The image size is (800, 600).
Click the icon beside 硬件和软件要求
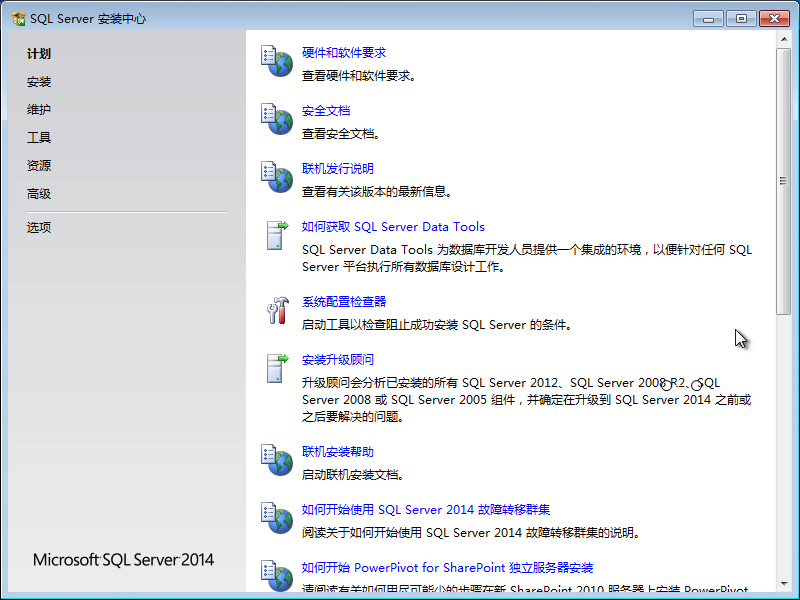(277, 61)
